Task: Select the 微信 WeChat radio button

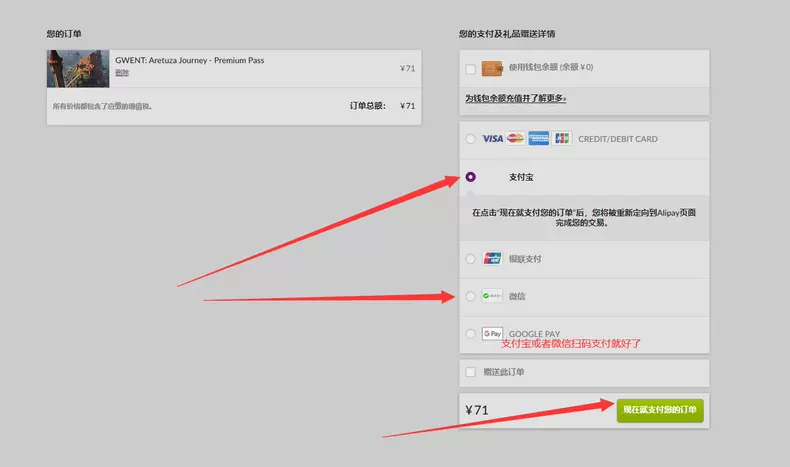Action: pos(471,296)
